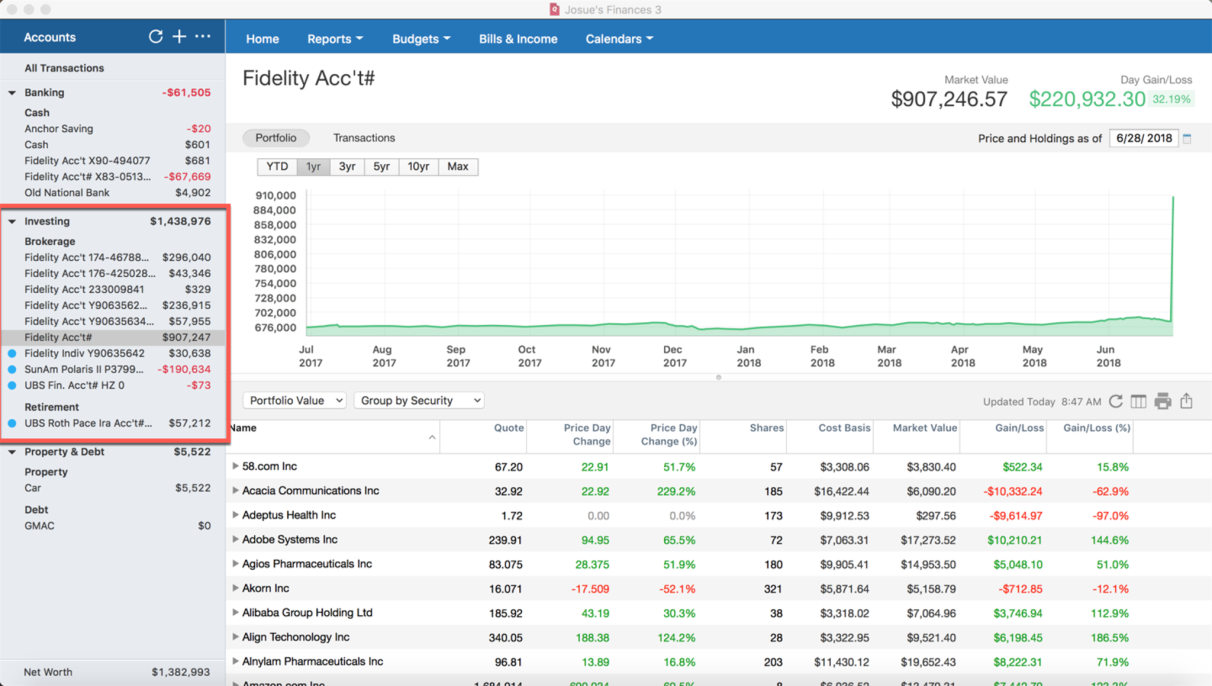Viewport: 1212px width, 686px height.
Task: Open the Group by Security dropdown
Action: coord(419,400)
